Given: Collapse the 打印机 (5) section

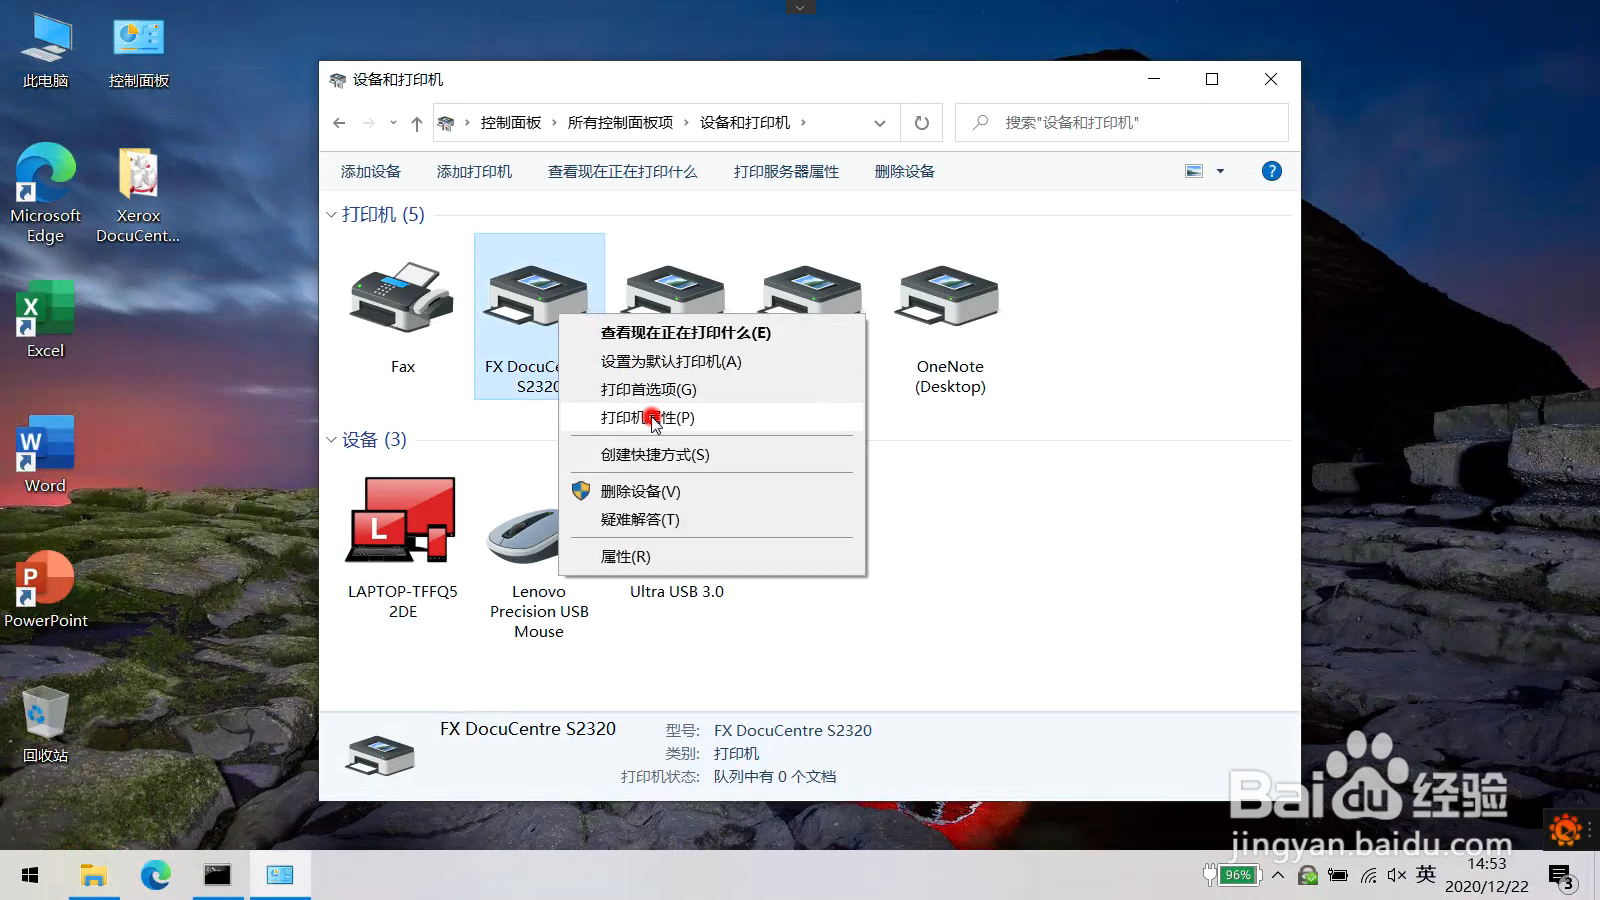Looking at the screenshot, I should coord(331,214).
